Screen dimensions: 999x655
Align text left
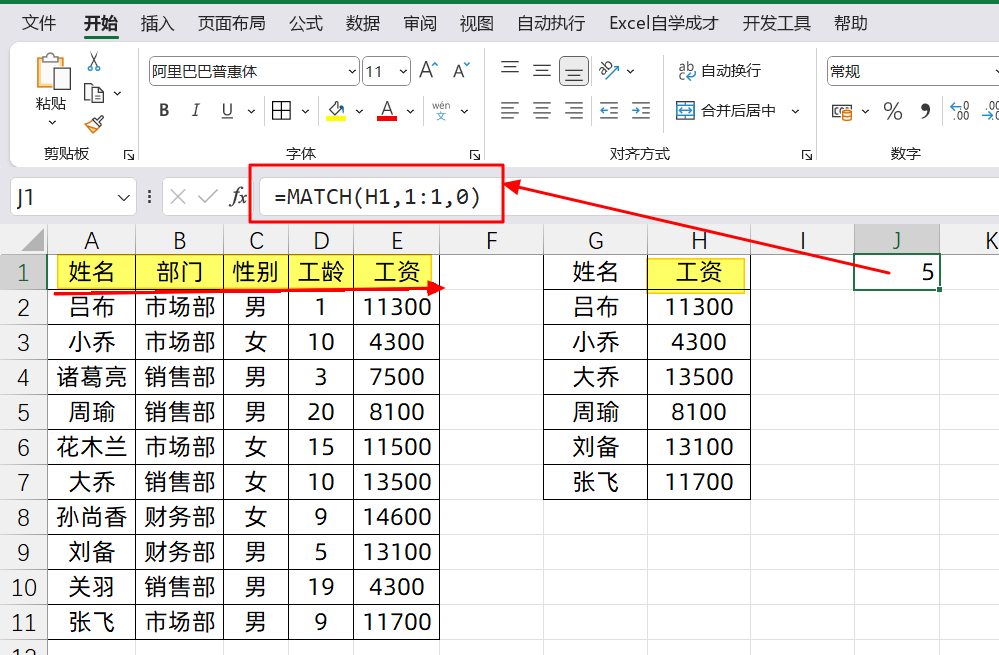click(510, 110)
